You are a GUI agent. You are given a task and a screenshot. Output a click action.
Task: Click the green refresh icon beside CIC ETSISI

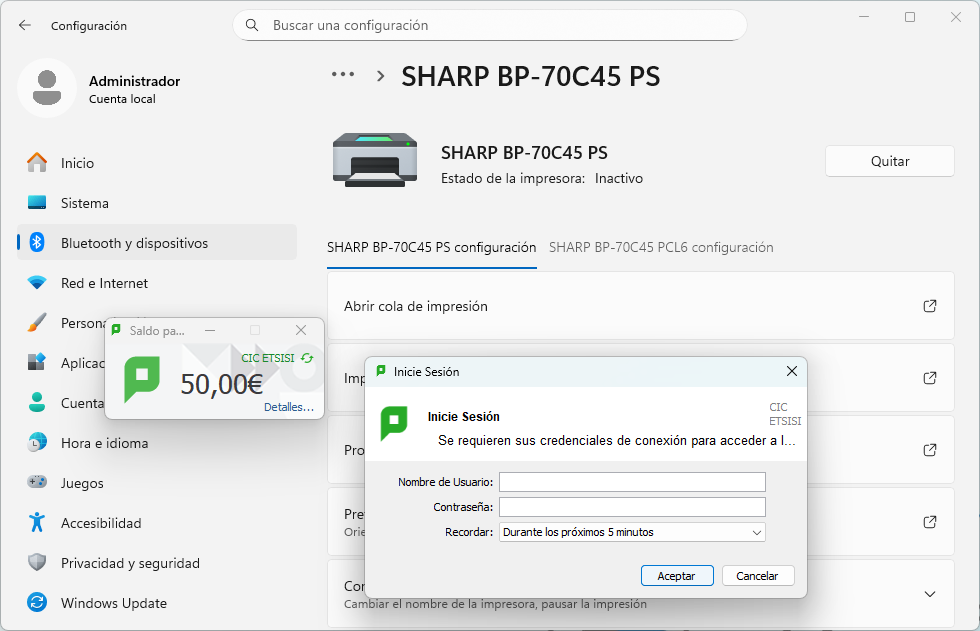(307, 358)
